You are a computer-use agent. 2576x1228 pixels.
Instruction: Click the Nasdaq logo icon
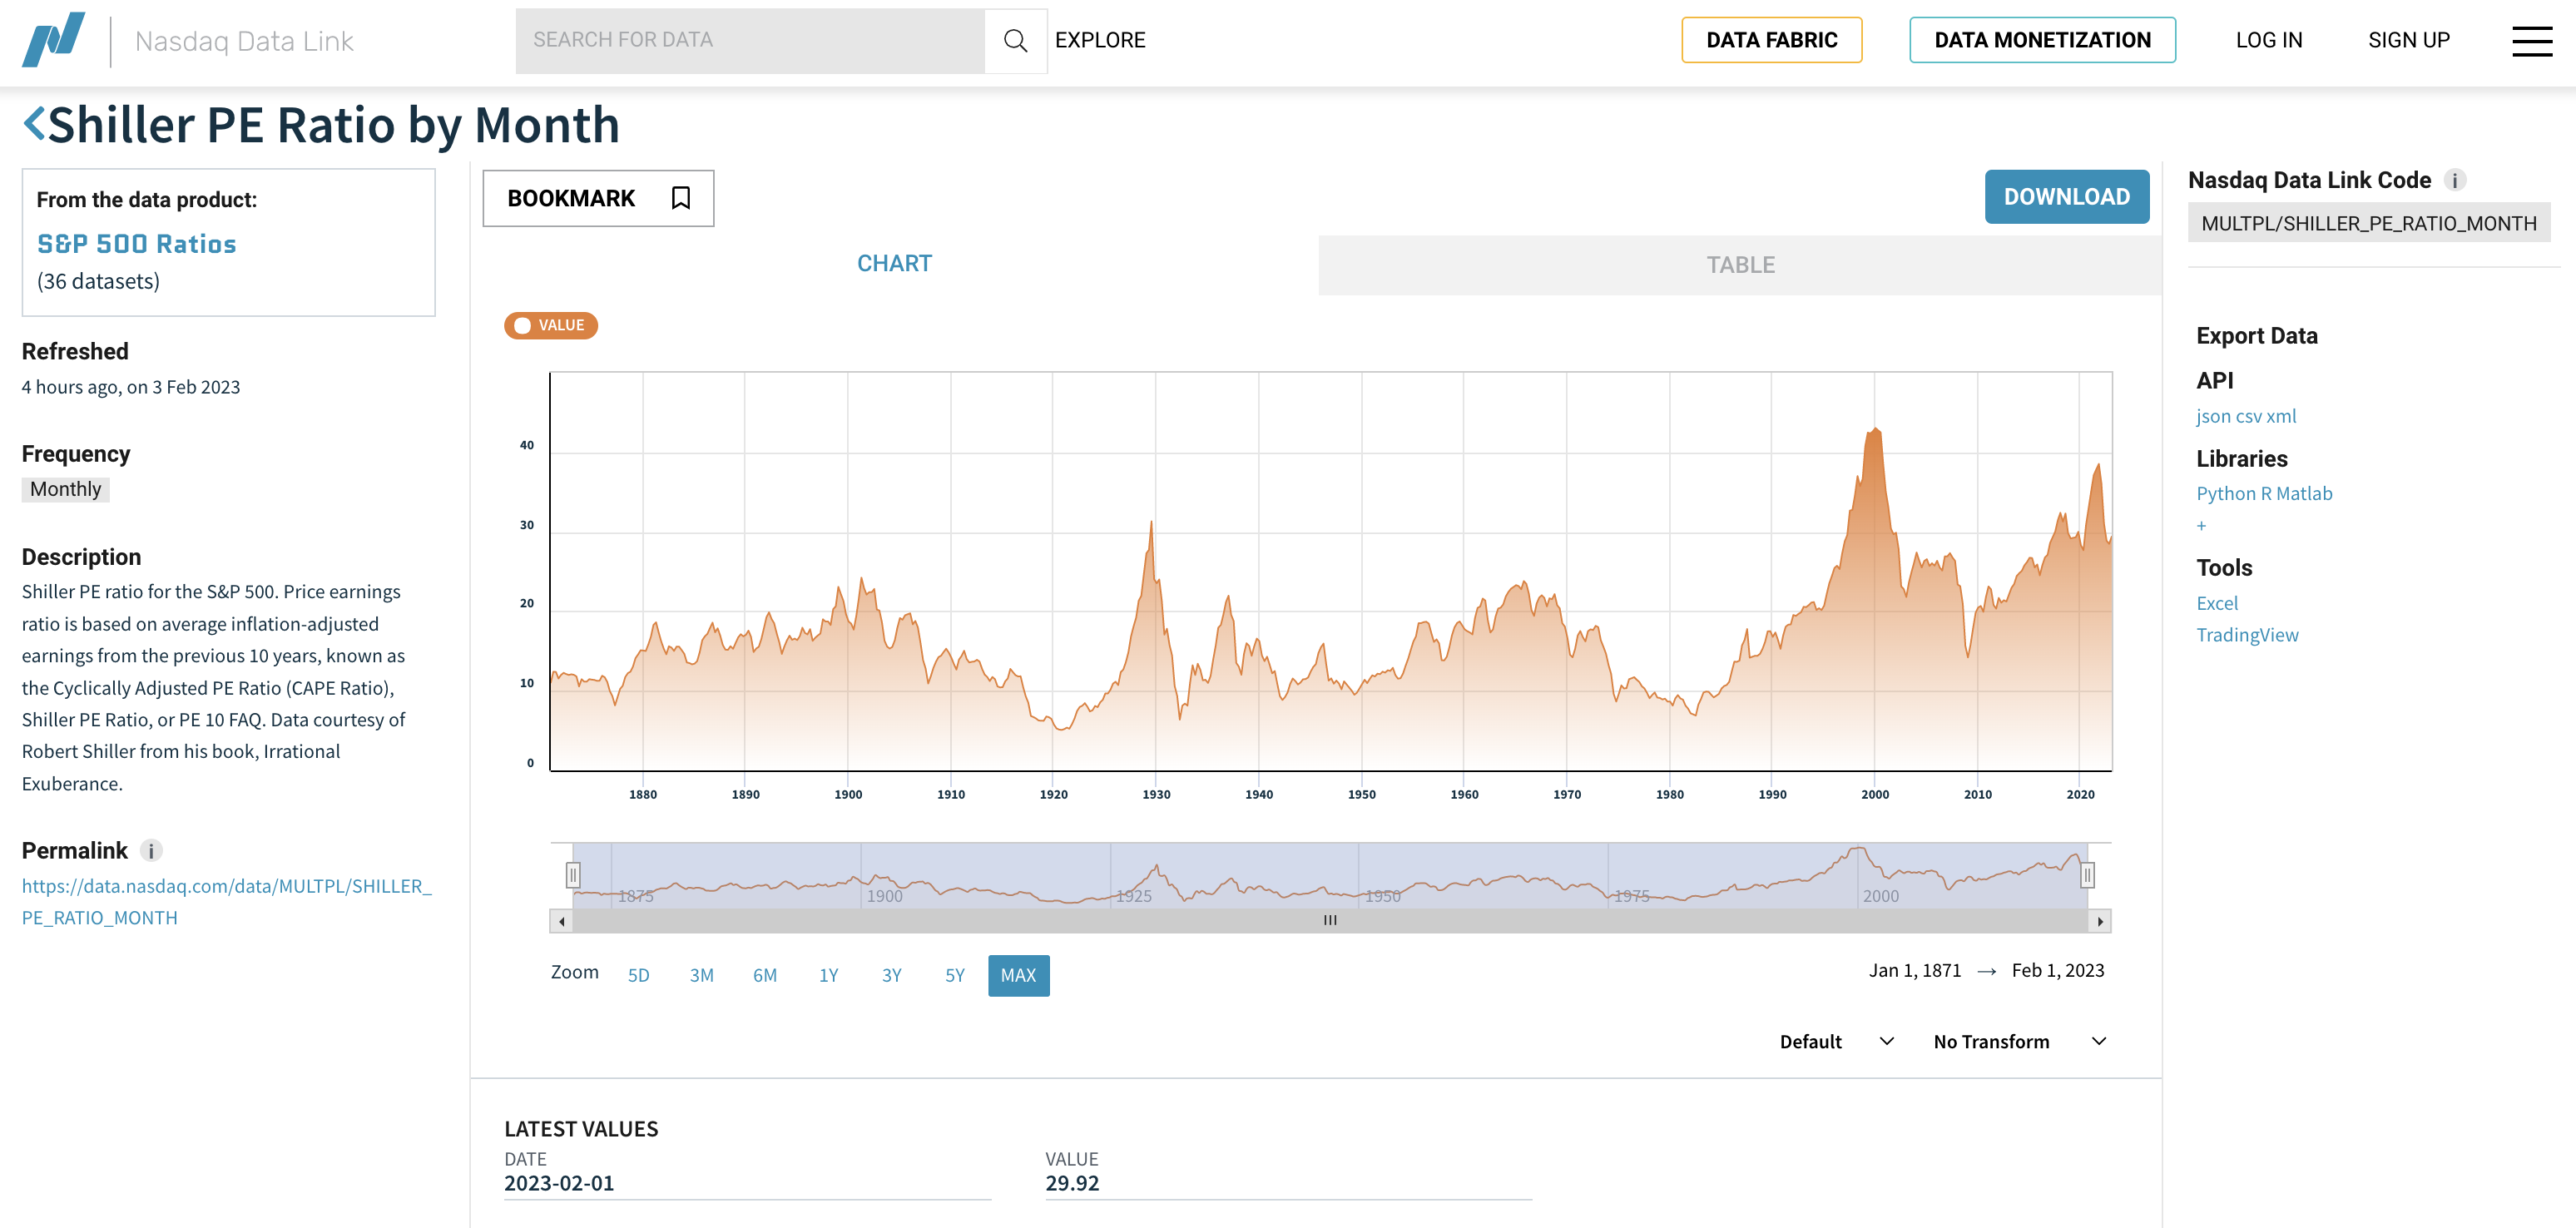(x=53, y=40)
